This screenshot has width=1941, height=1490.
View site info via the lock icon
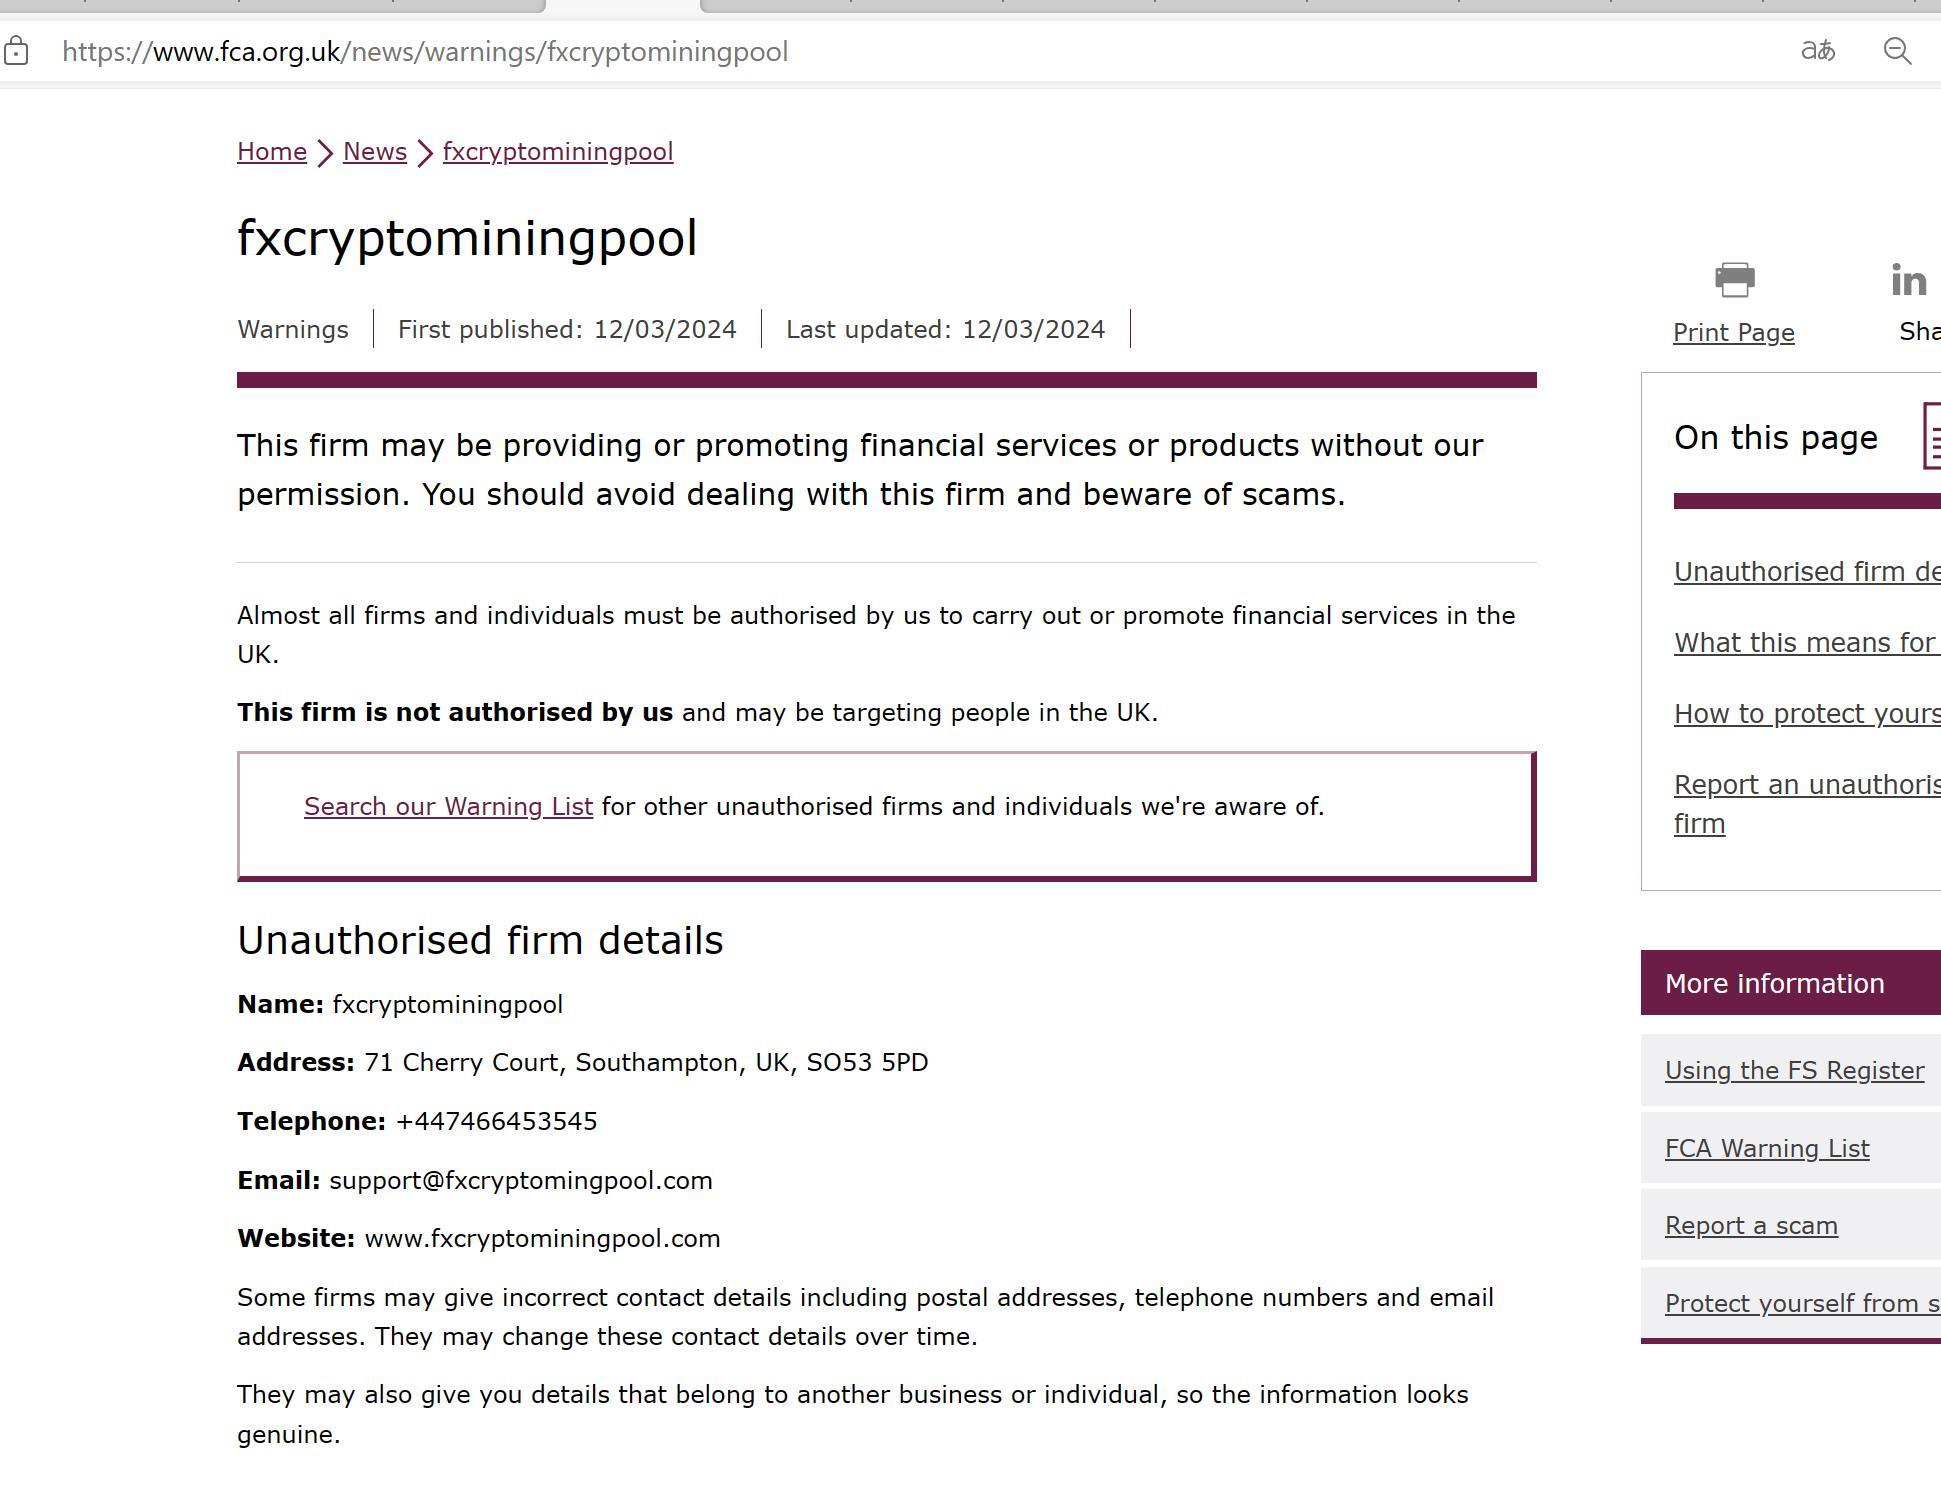16,51
